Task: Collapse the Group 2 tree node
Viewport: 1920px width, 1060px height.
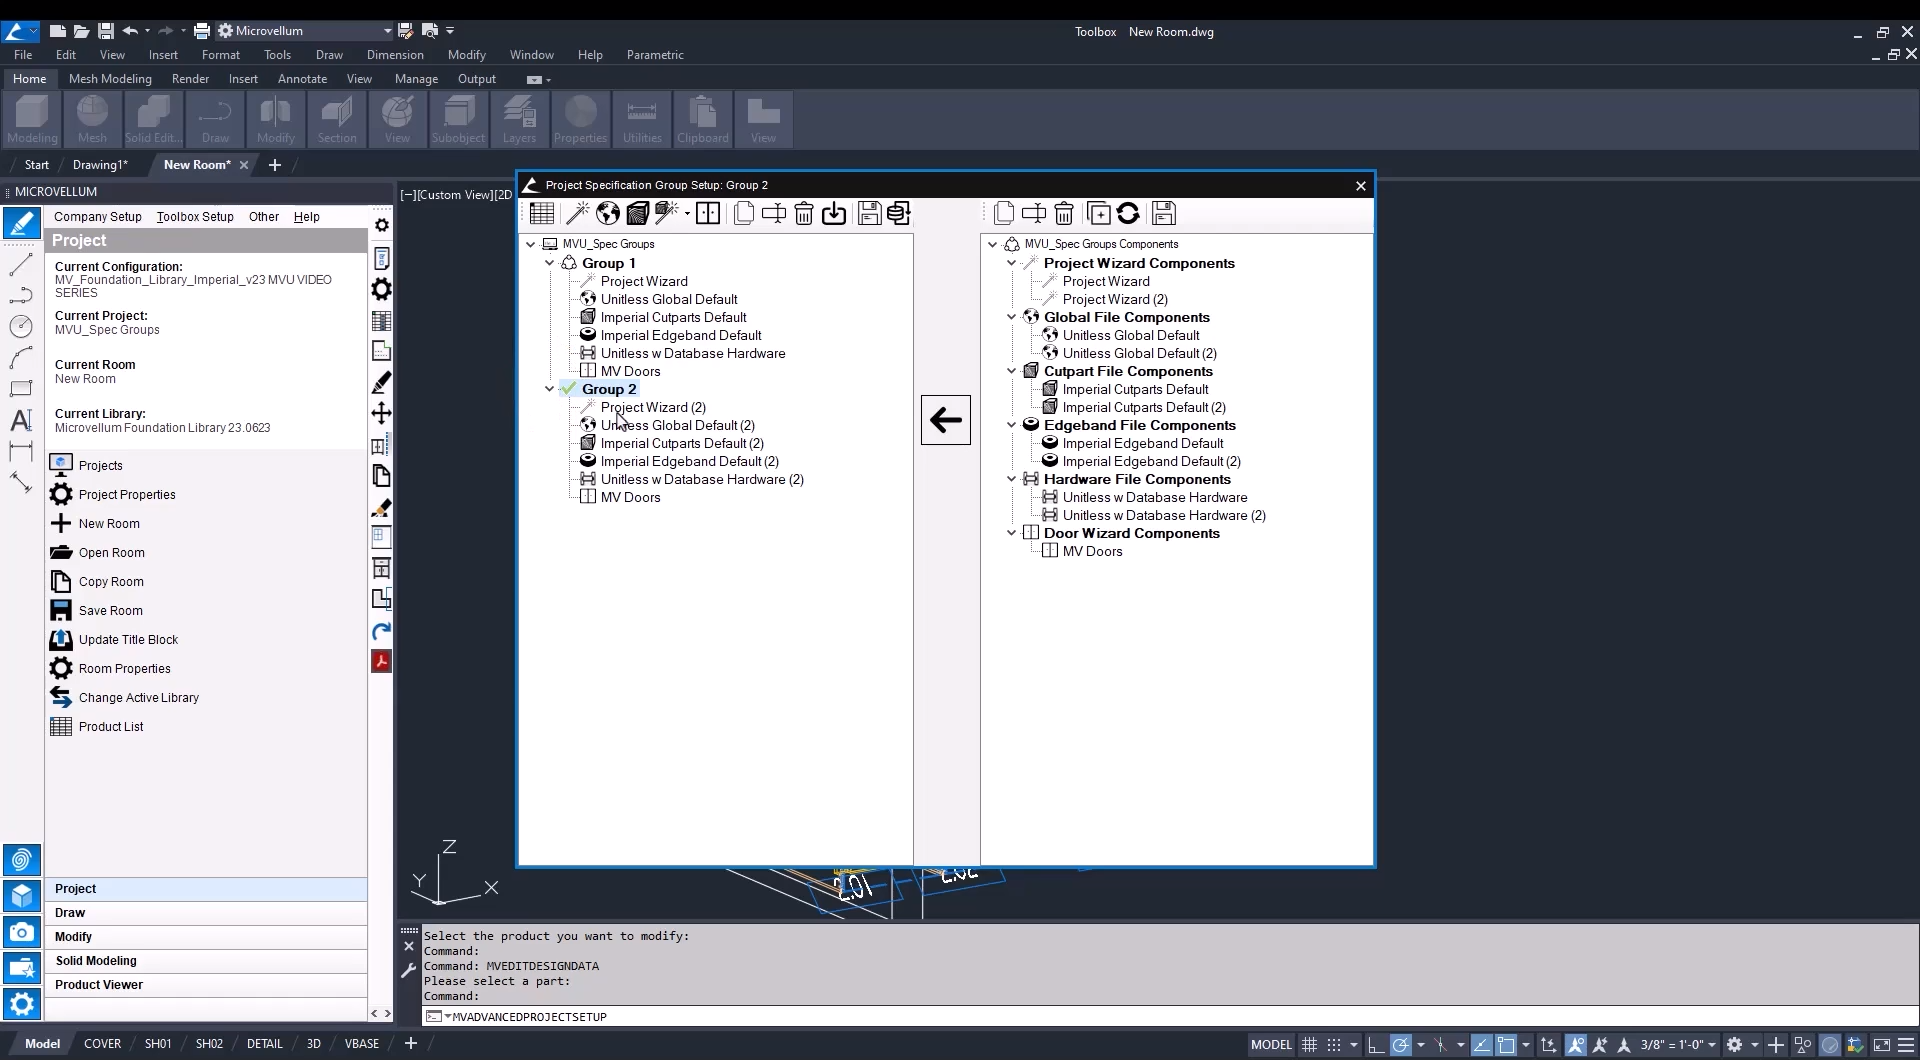Action: tap(549, 389)
